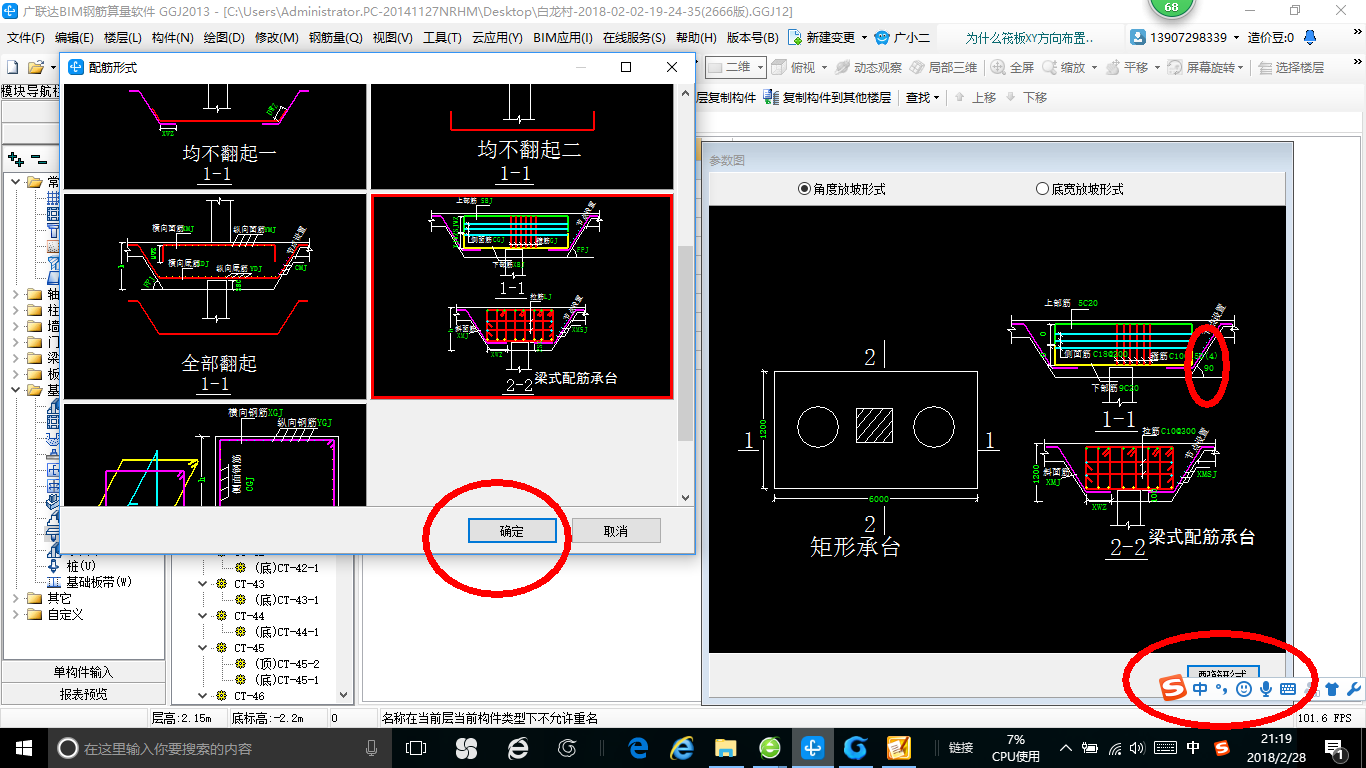Open the 构件(N) menu

click(172, 38)
